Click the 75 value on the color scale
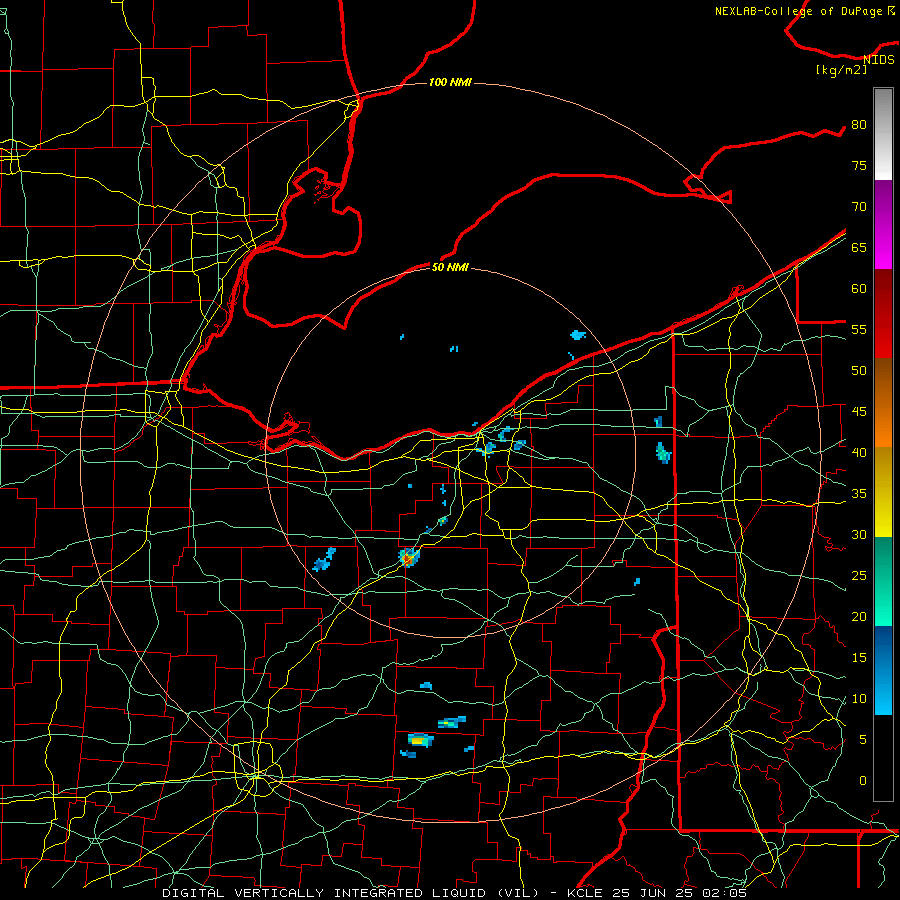 [859, 165]
